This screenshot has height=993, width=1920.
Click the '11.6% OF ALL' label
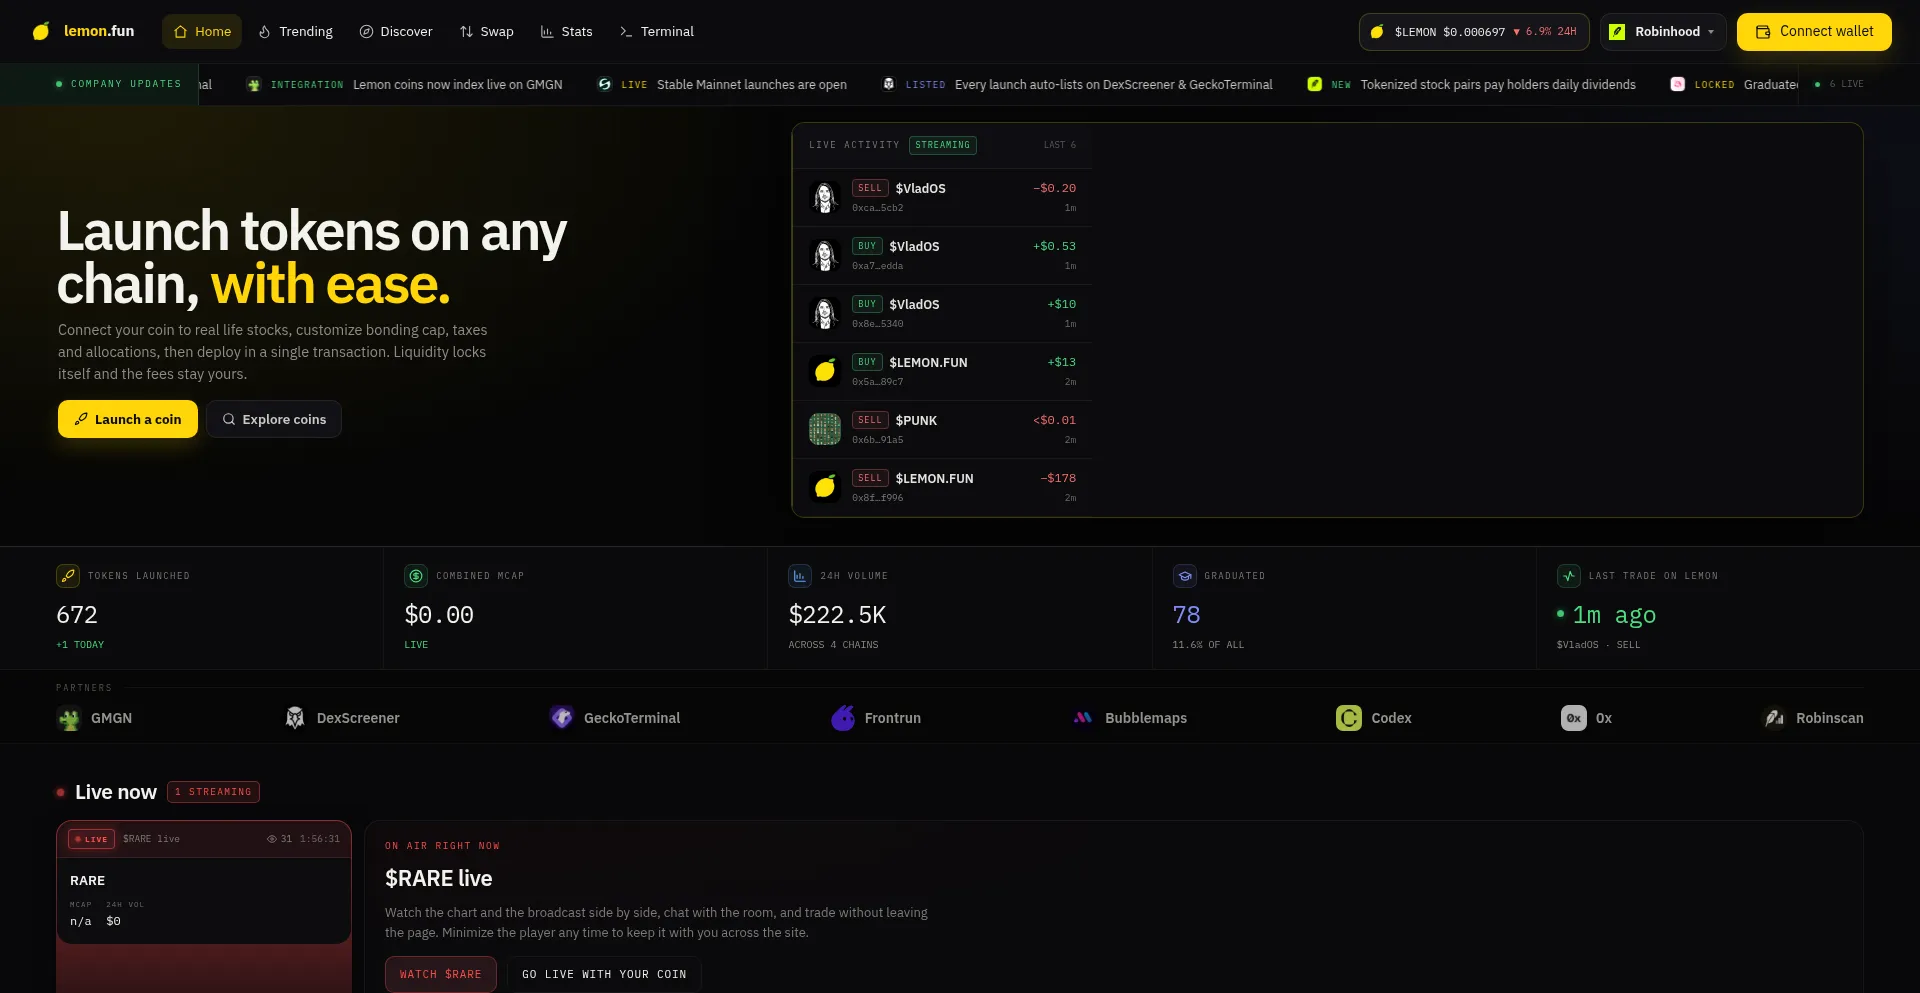click(x=1208, y=645)
